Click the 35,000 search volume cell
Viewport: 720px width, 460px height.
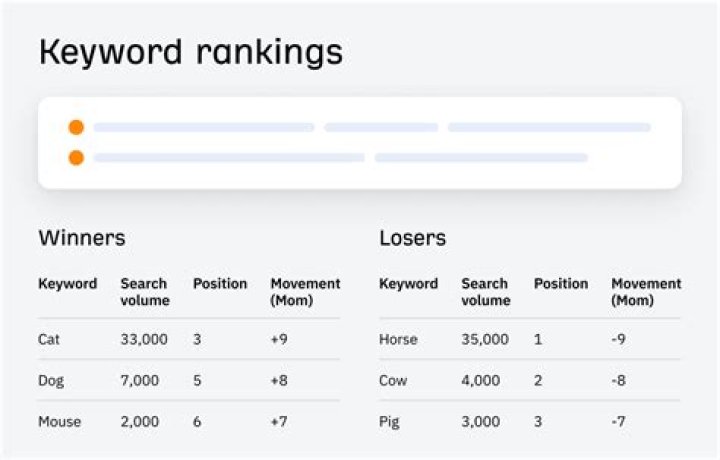tap(486, 339)
